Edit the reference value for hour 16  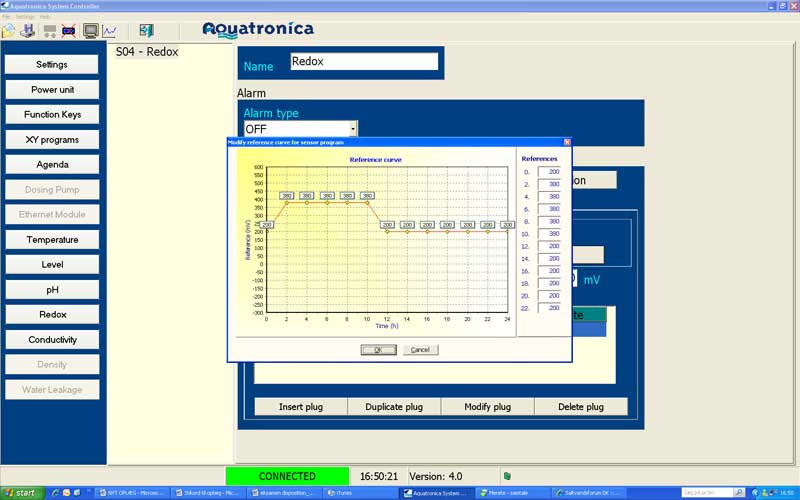[549, 271]
